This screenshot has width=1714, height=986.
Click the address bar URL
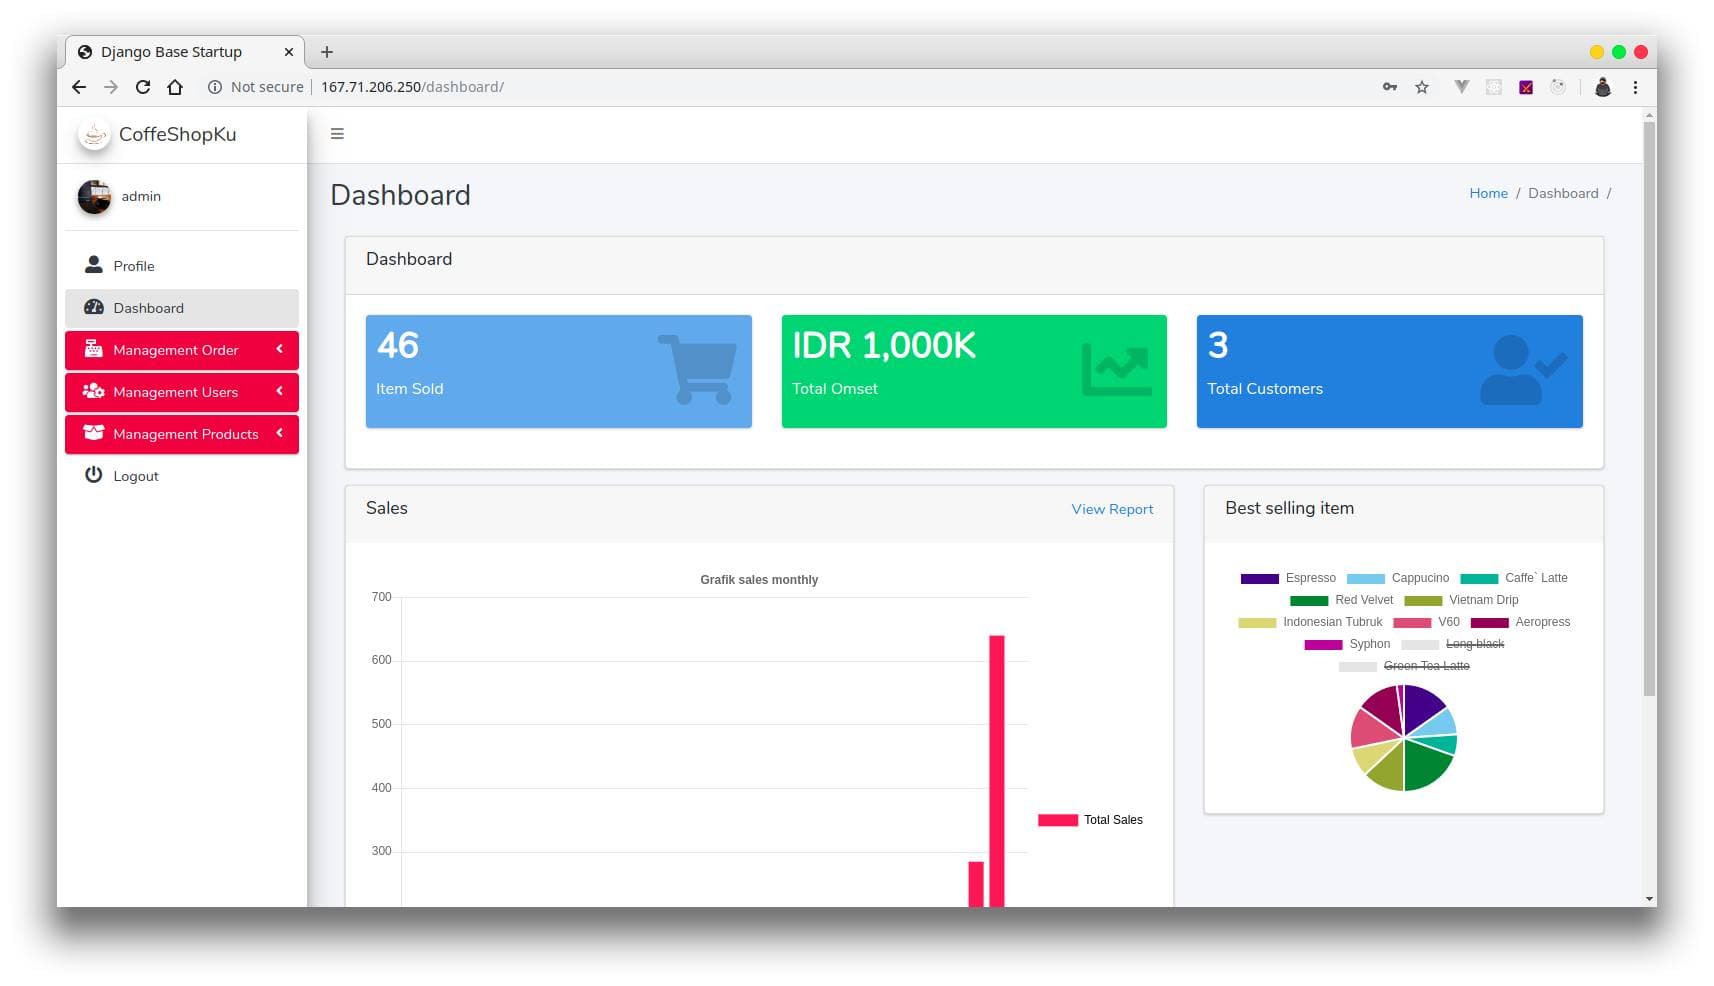point(412,87)
